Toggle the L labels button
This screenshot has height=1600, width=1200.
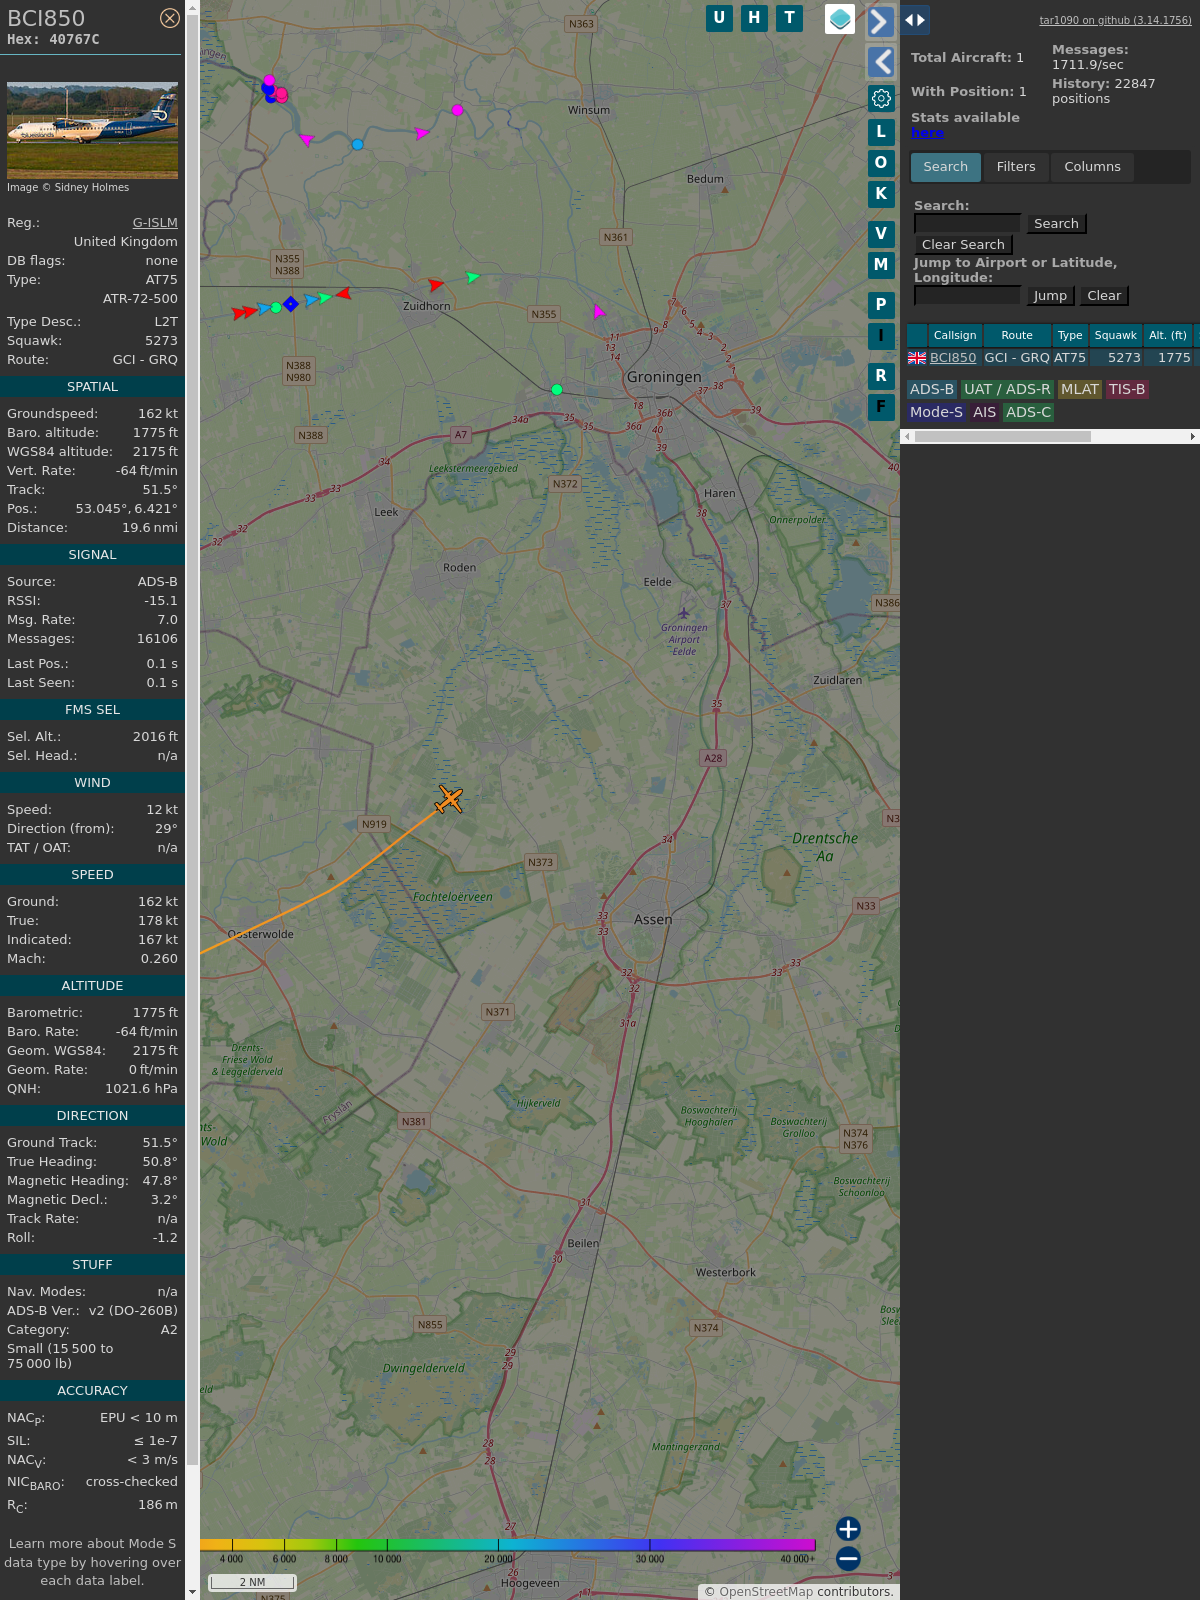point(881,132)
